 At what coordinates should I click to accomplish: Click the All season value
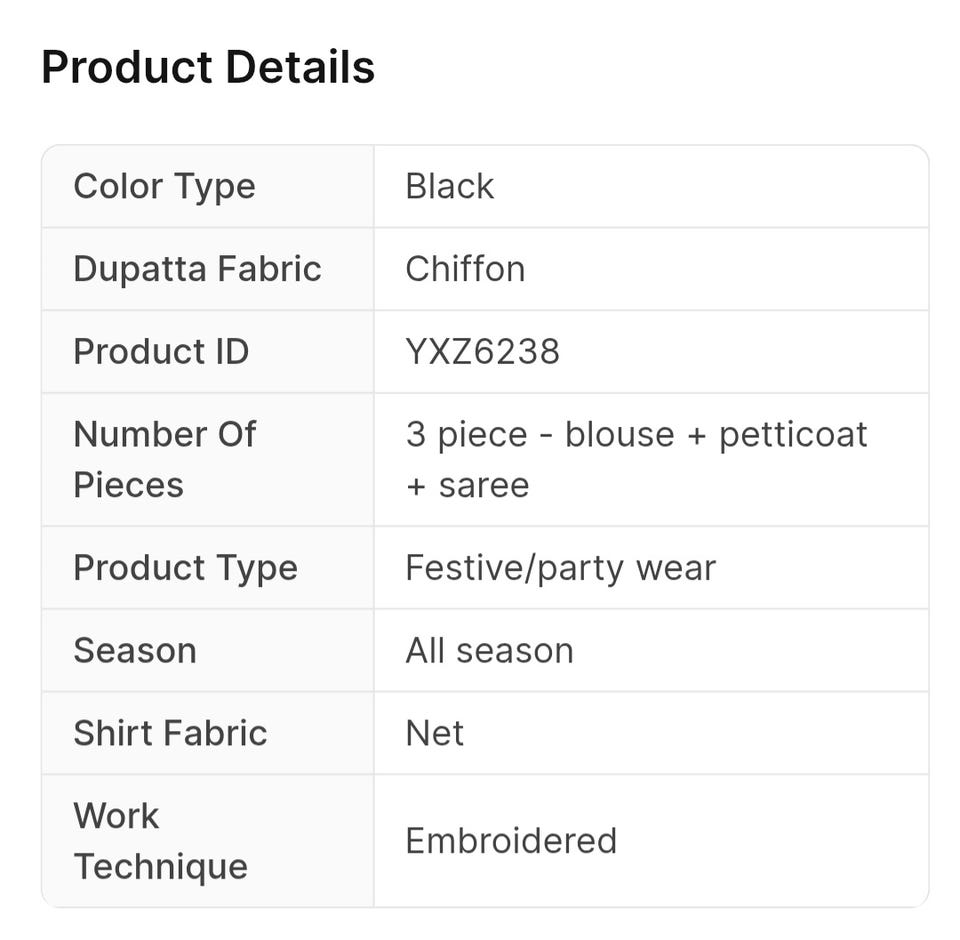pyautogui.click(x=489, y=651)
